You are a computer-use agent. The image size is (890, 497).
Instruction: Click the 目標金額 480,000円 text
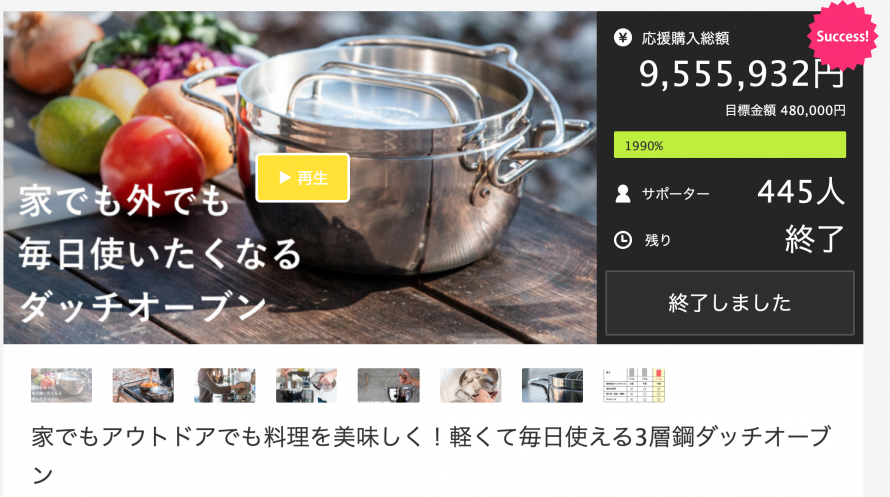pos(785,110)
